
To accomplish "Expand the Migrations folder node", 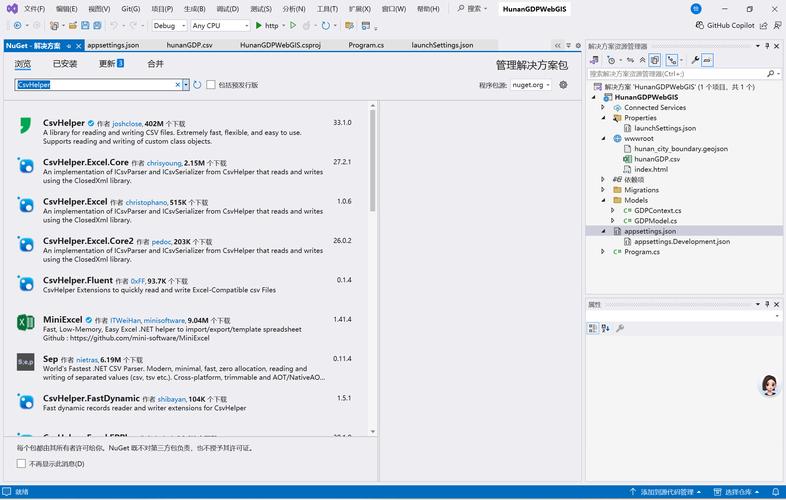I will [x=604, y=190].
